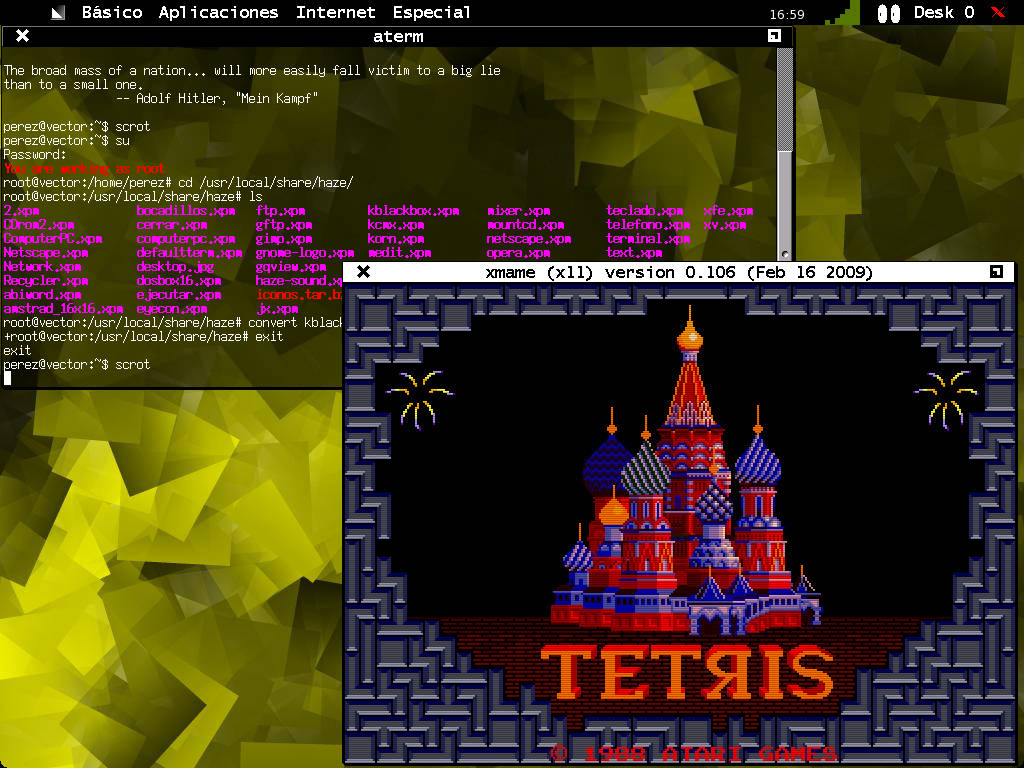Click the red X icon in panel
The width and height of the screenshot is (1024, 768).
pos(998,12)
